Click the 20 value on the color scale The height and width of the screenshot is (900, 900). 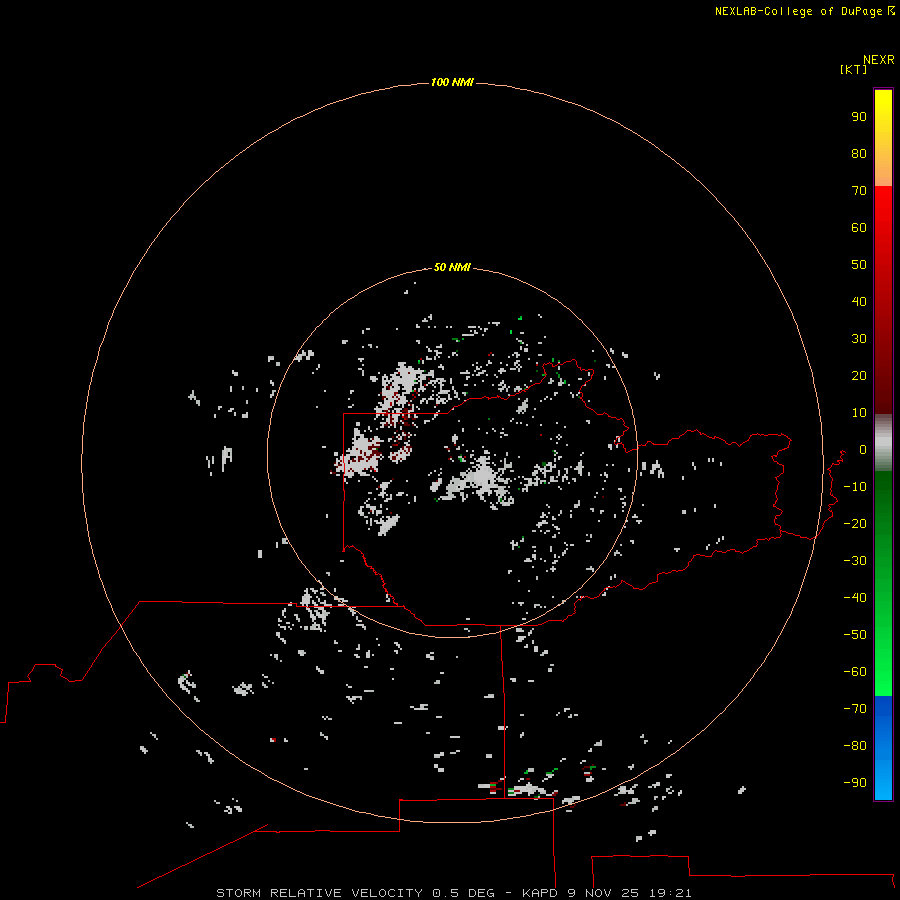point(859,375)
